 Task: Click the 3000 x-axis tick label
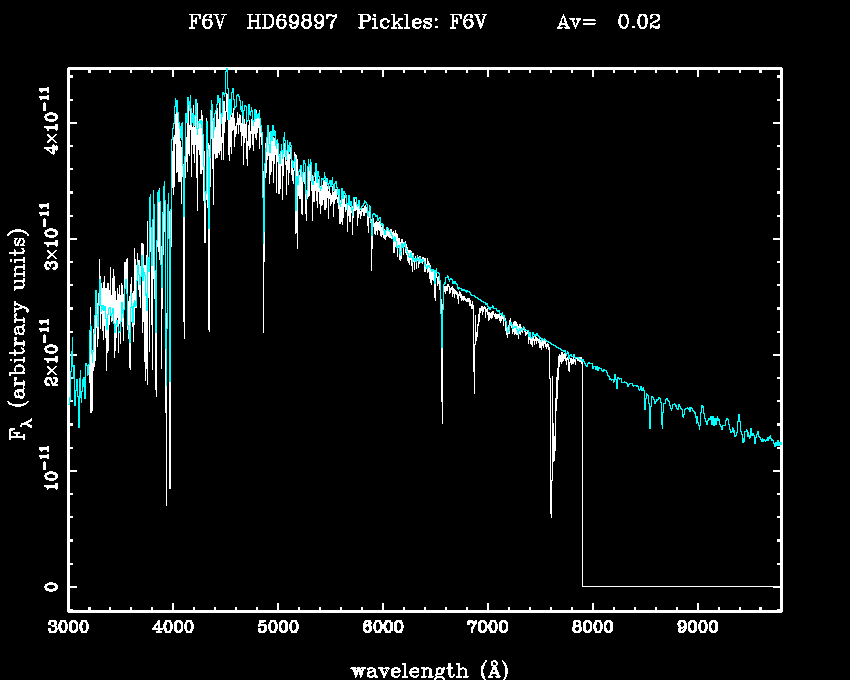[68, 627]
